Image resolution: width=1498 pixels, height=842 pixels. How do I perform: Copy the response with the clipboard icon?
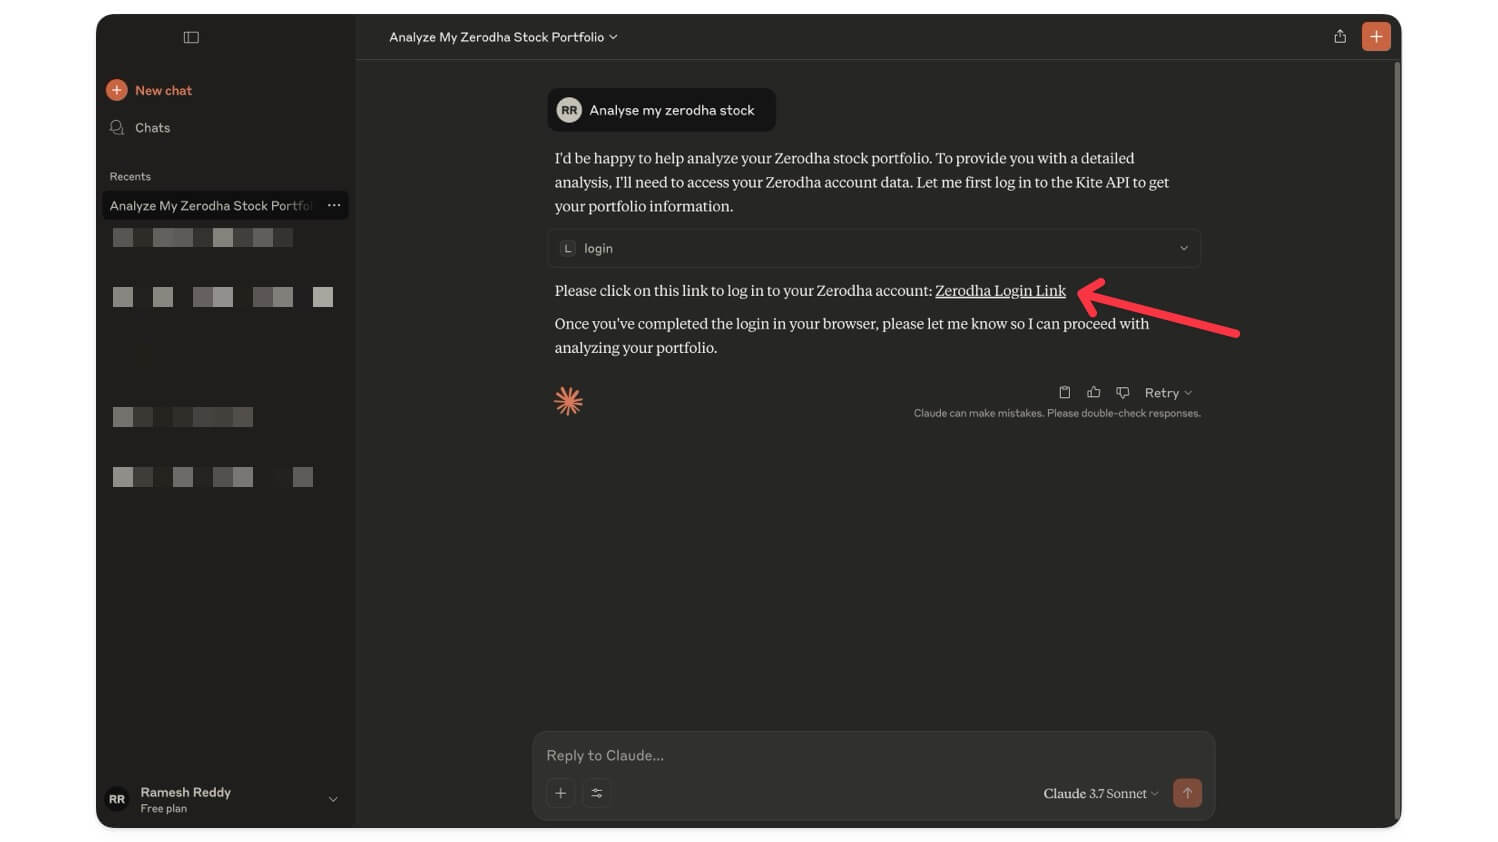(x=1064, y=392)
